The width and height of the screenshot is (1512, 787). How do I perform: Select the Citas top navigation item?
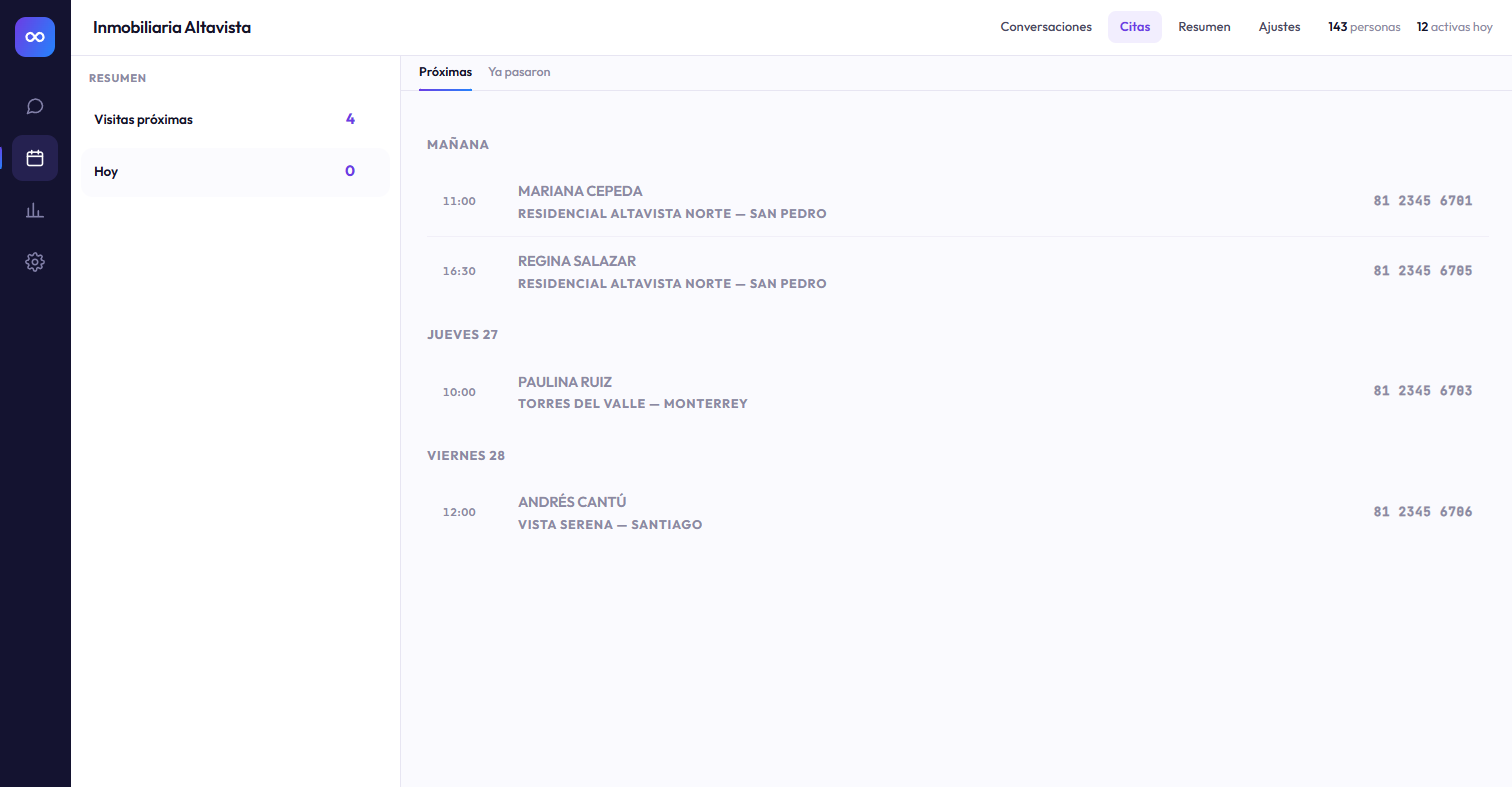1135,27
